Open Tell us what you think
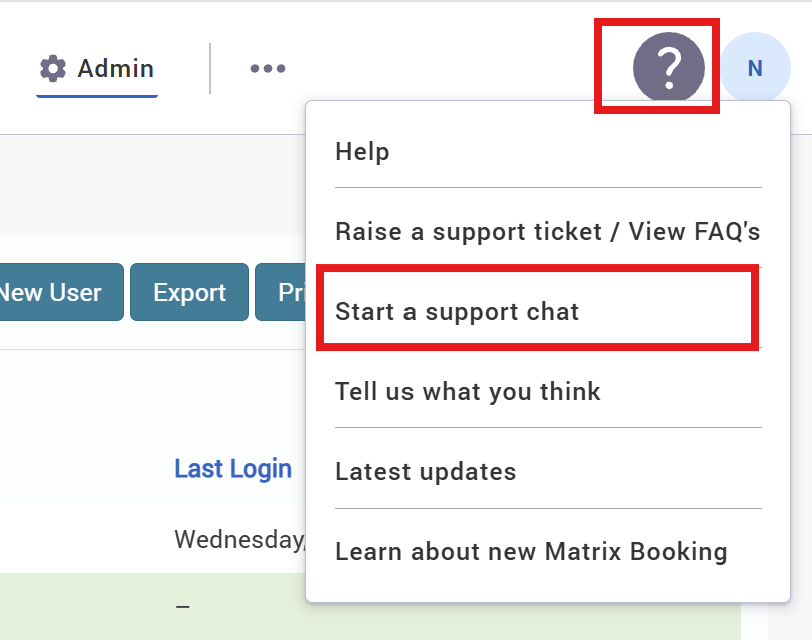The height and width of the screenshot is (640, 812). tap(467, 391)
